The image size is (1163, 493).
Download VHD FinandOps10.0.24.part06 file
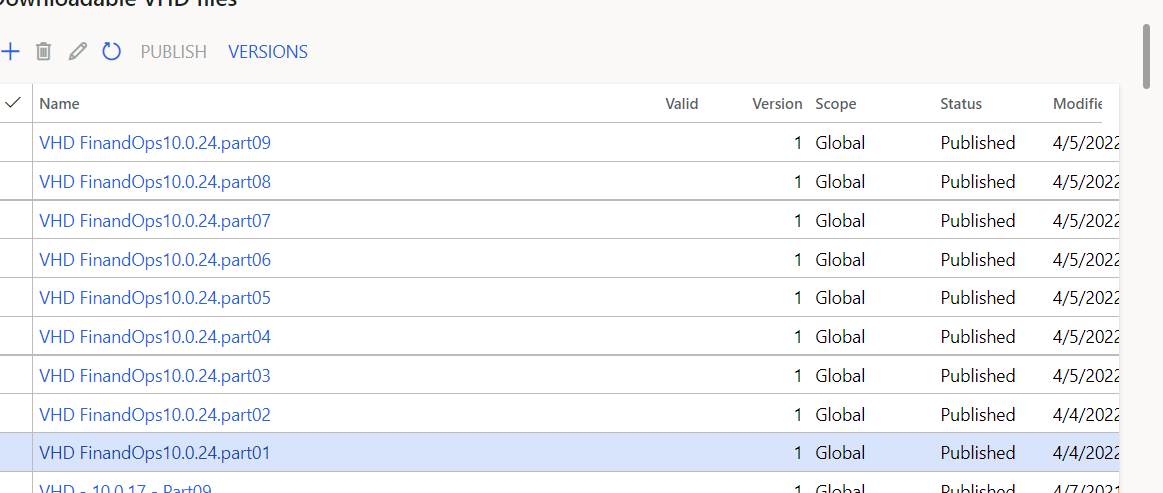155,259
